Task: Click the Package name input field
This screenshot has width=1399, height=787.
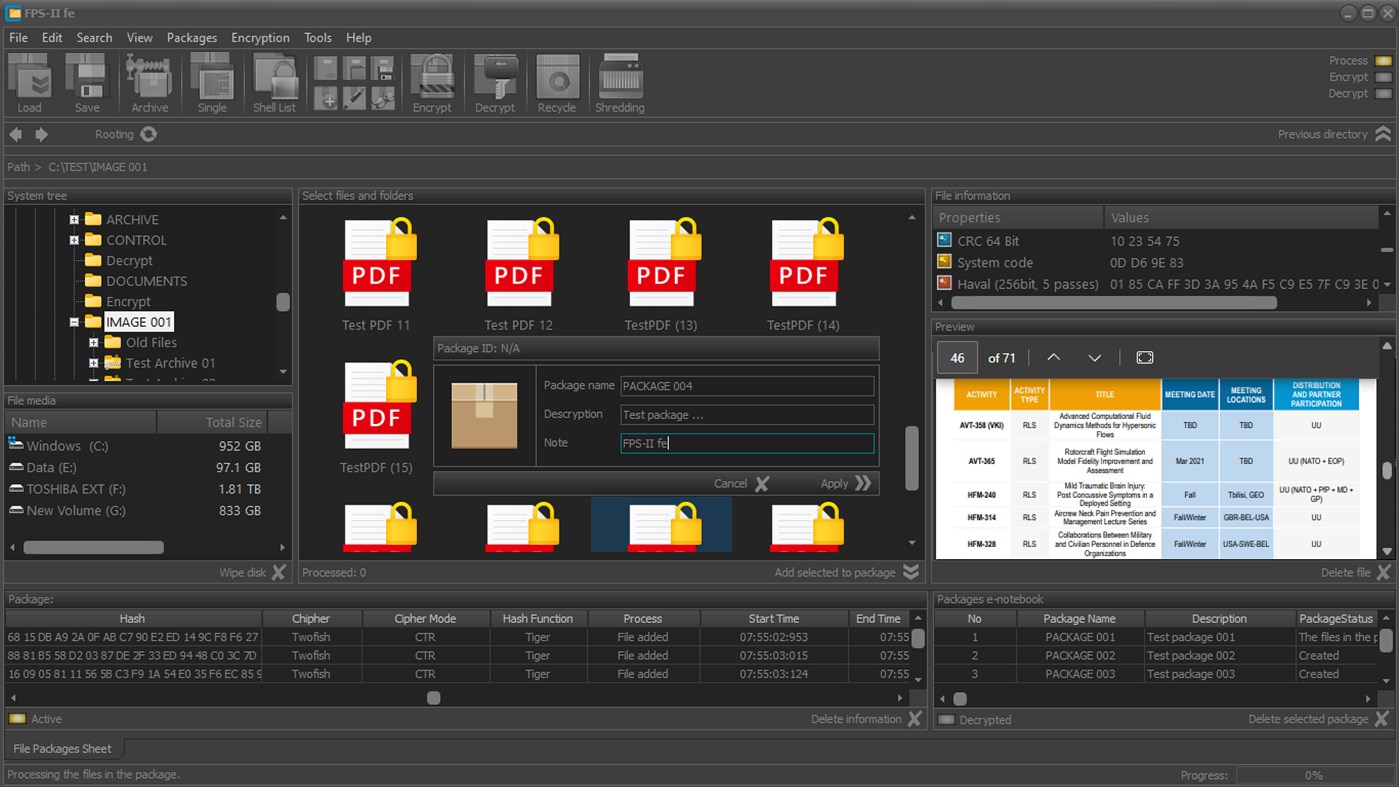Action: (x=746, y=385)
